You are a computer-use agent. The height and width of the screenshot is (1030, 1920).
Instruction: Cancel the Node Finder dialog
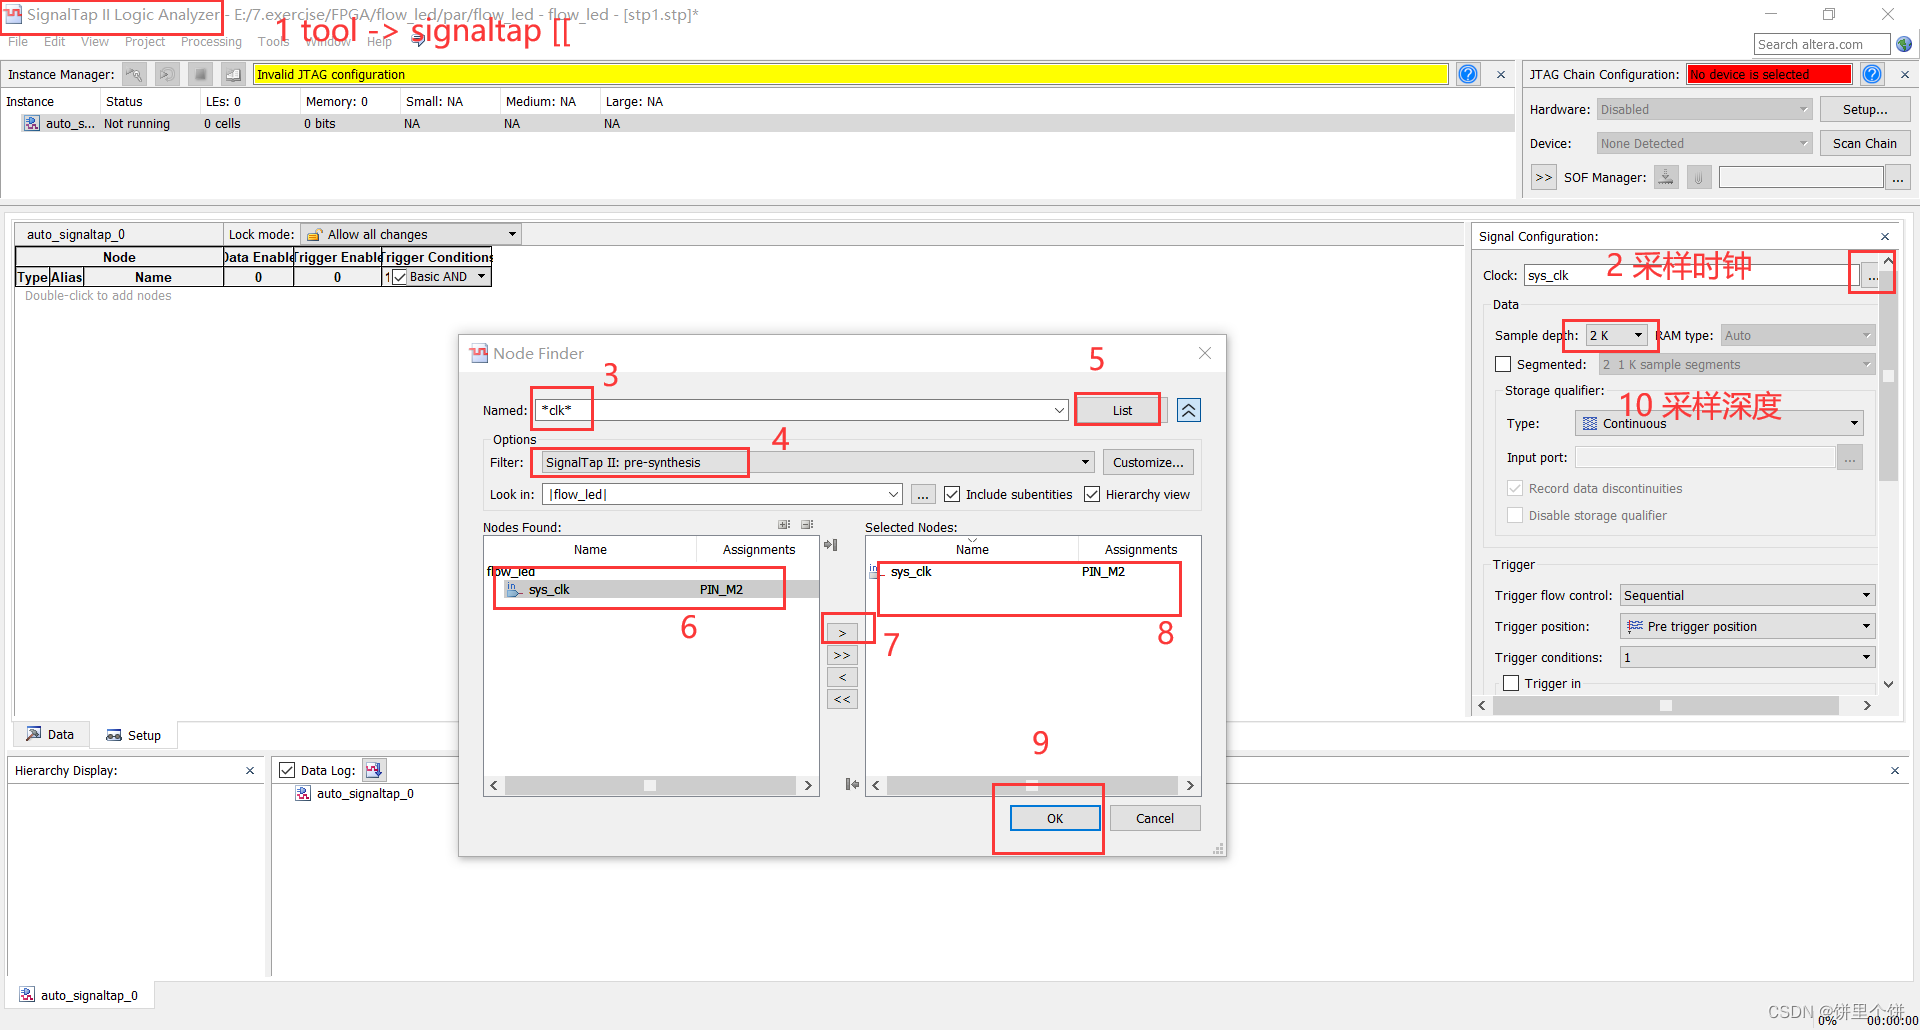point(1155,818)
